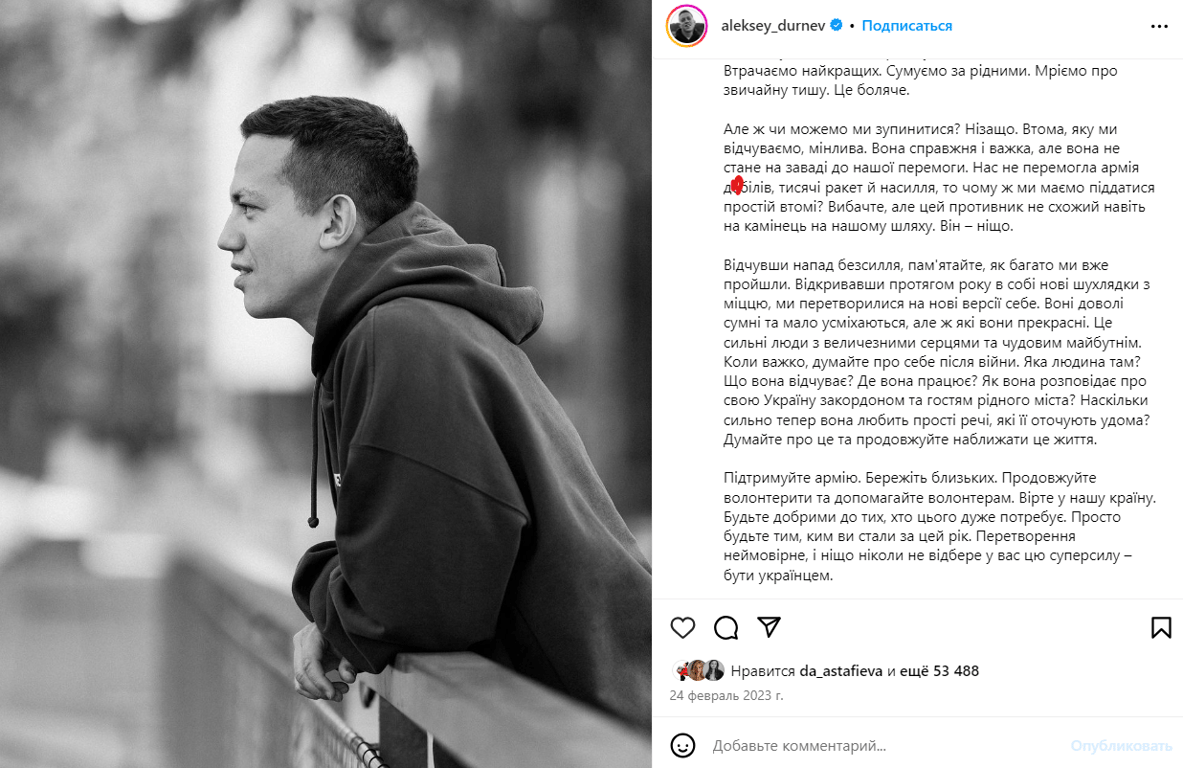Viewport: 1183px width, 768px height.
Task: Open the emoji picker smiley icon
Action: [x=683, y=745]
